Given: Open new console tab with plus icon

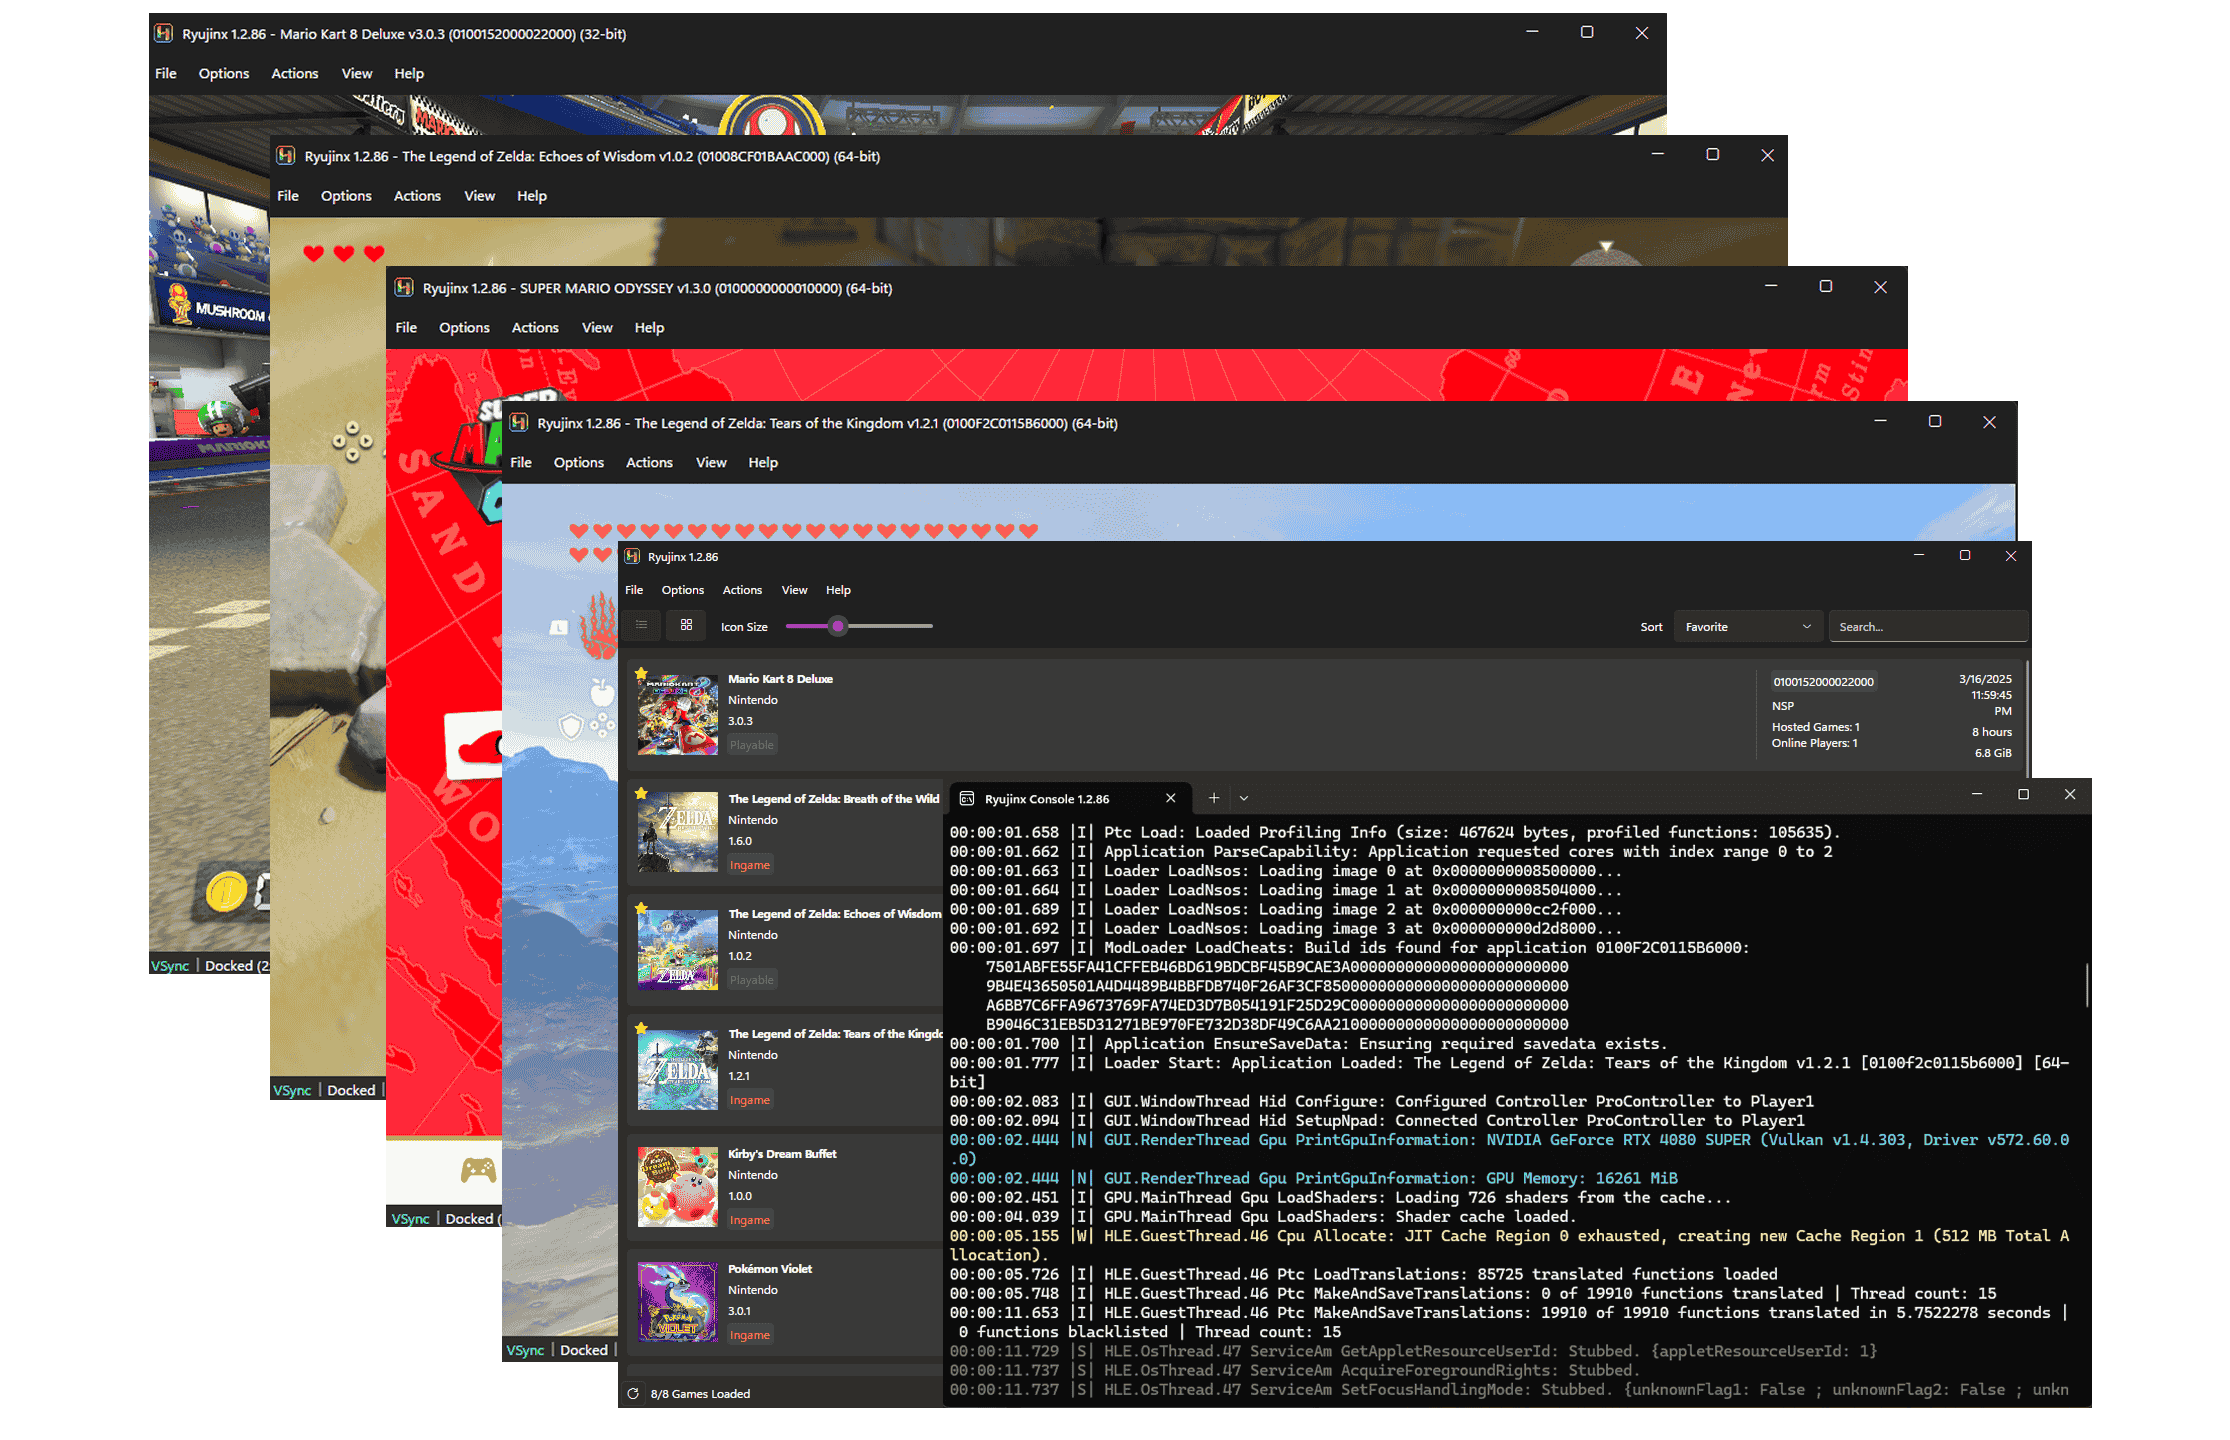Looking at the screenshot, I should pos(1213,798).
